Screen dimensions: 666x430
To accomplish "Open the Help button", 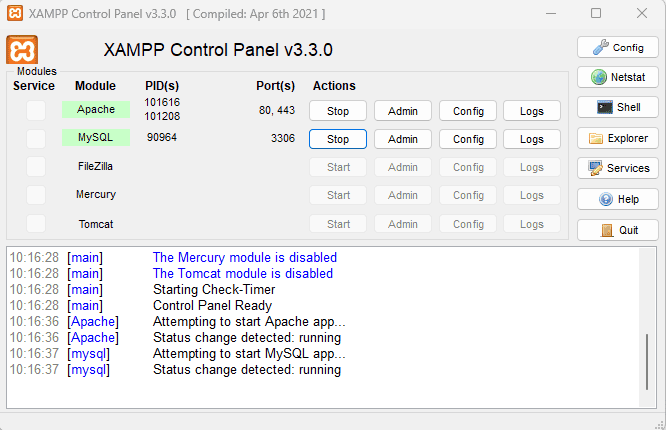I will (618, 199).
